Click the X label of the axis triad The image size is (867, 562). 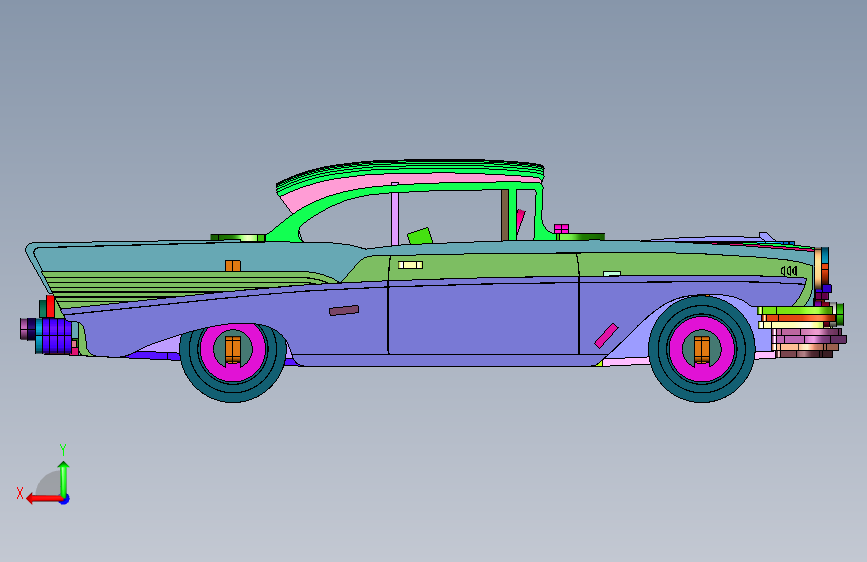(x=20, y=493)
